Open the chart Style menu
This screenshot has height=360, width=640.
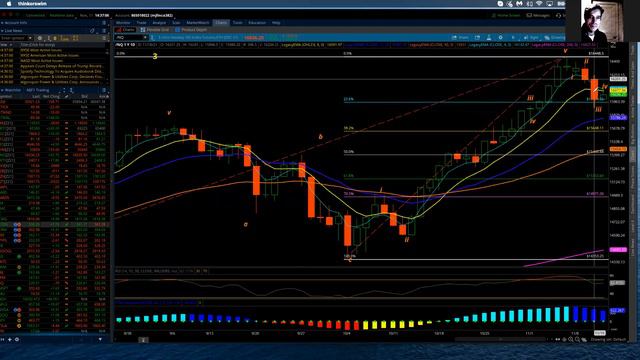(x=531, y=38)
